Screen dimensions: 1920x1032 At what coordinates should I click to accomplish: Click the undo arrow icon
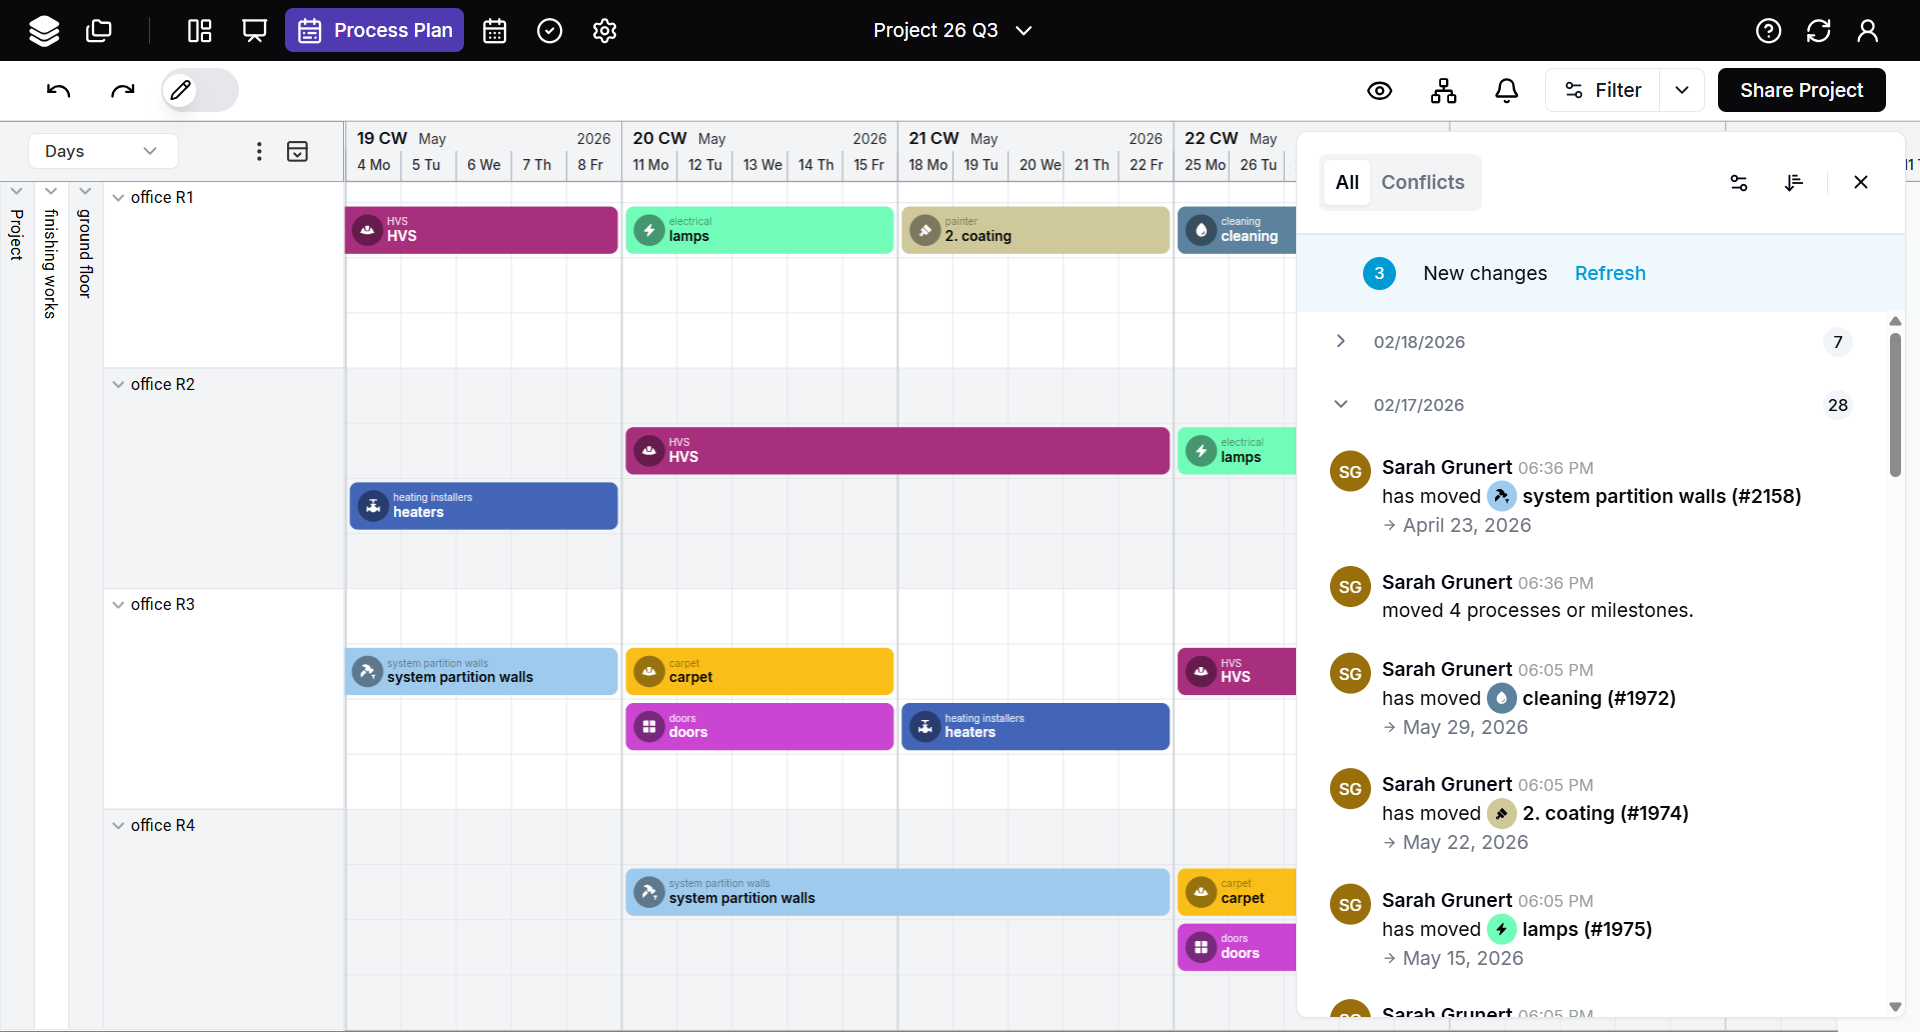59,91
